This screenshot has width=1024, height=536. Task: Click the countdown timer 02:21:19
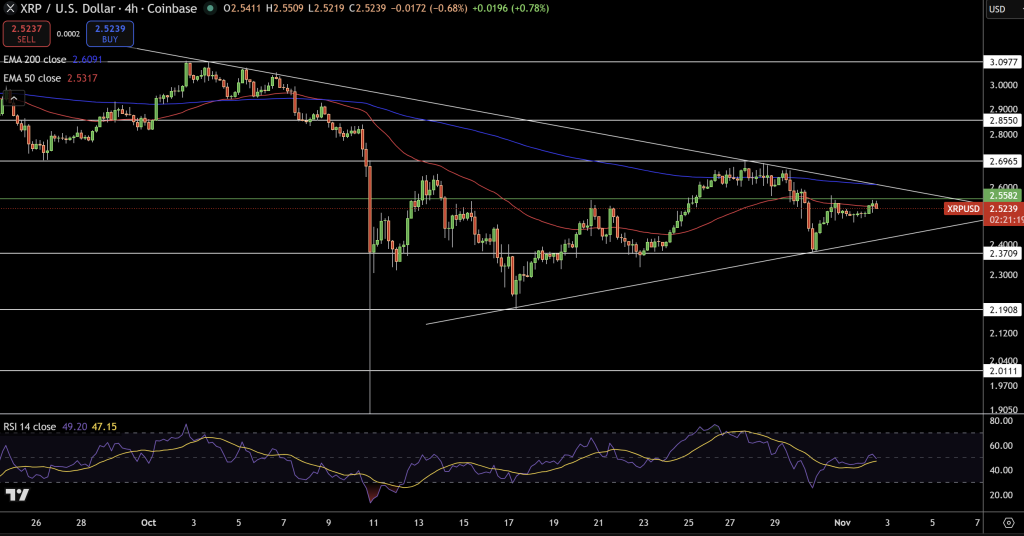[1006, 220]
